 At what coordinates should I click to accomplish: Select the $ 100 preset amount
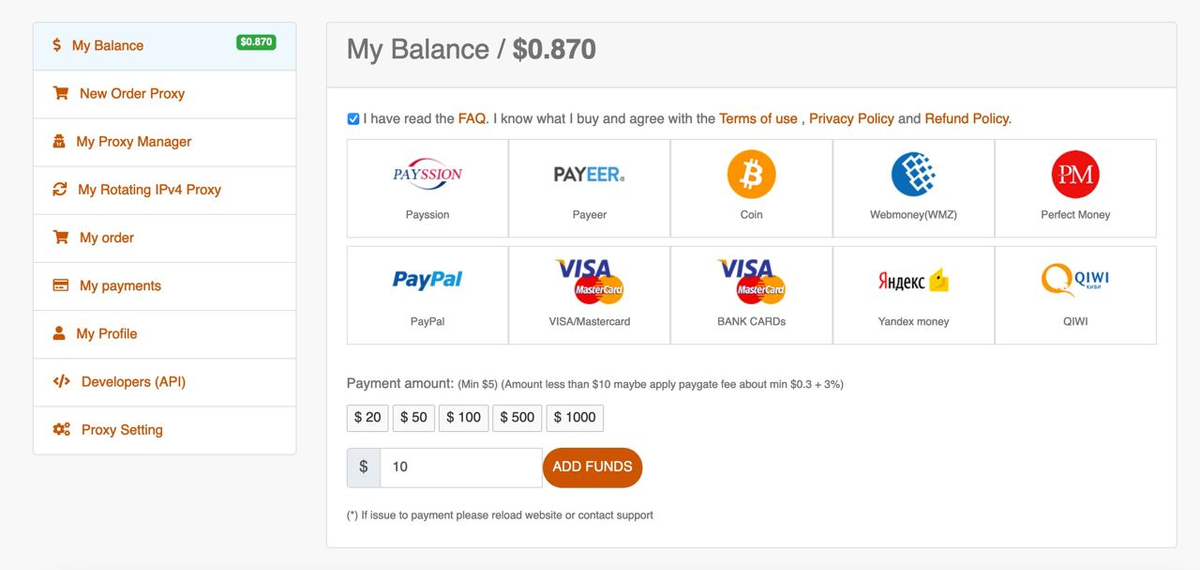coord(463,417)
